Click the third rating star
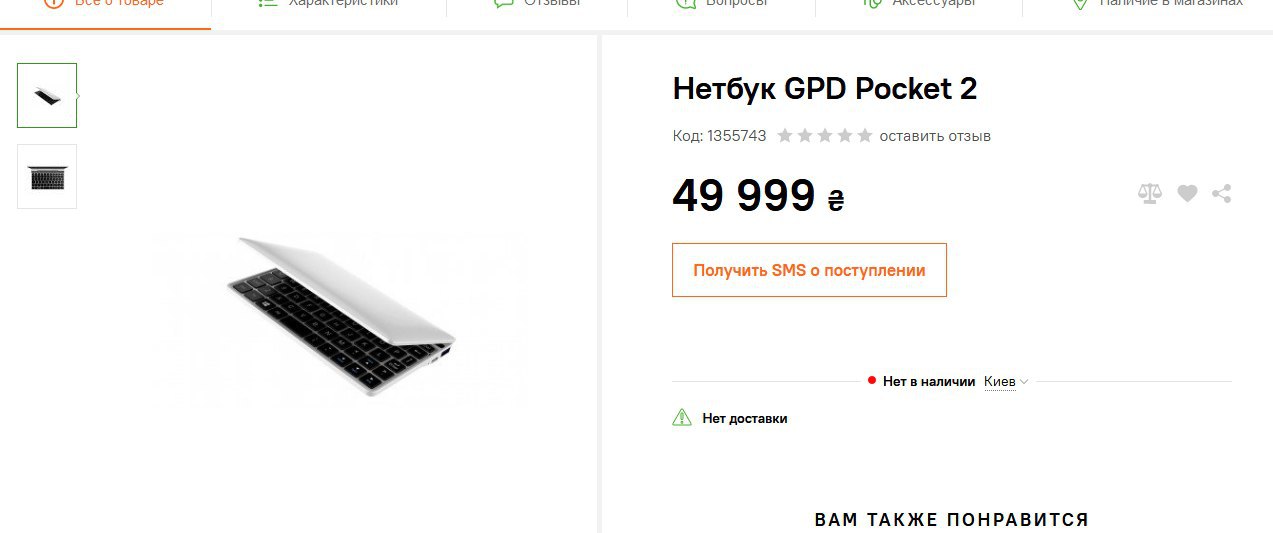Viewport: 1273px width, 533px height. [825, 135]
